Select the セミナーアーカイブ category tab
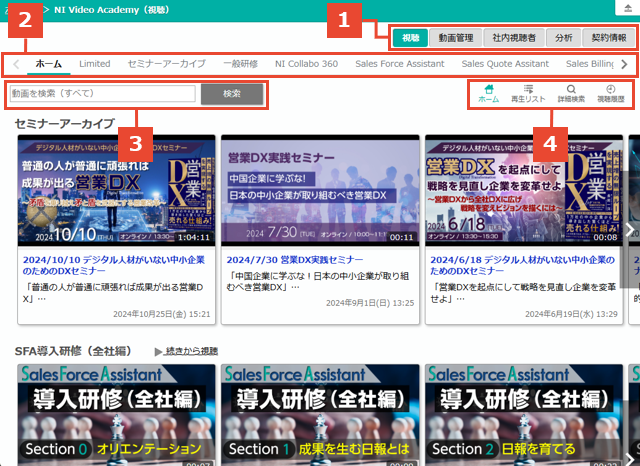 pyautogui.click(x=167, y=64)
